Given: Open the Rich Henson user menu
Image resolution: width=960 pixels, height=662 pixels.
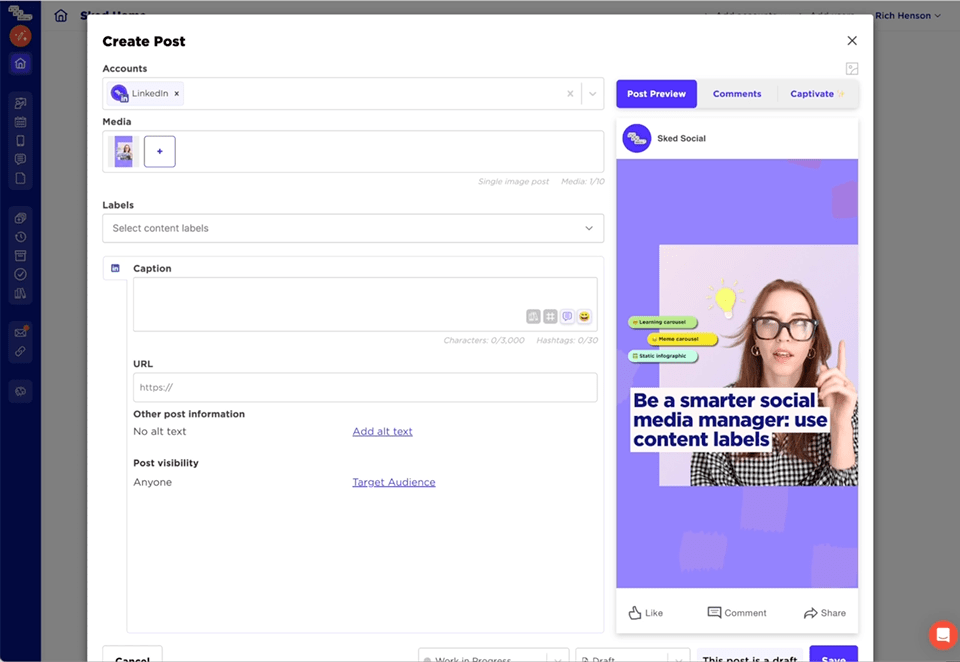Looking at the screenshot, I should click(908, 16).
